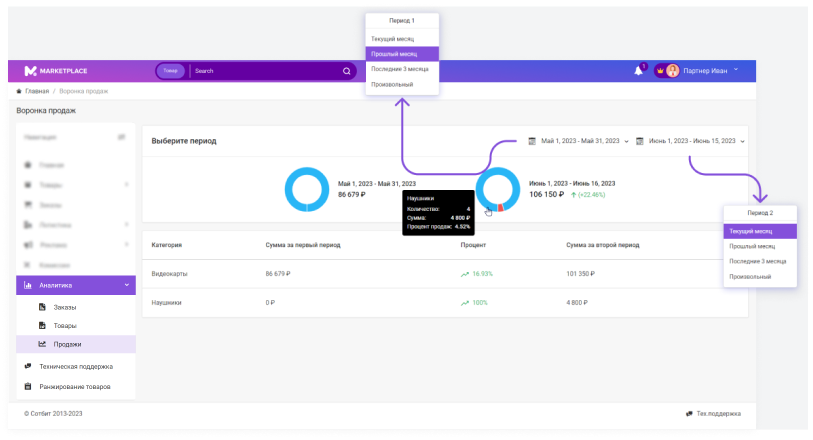The width and height of the screenshot is (813, 440).
Task: Select Последние 3 месяца in Период 2 menu
Action: click(x=760, y=261)
